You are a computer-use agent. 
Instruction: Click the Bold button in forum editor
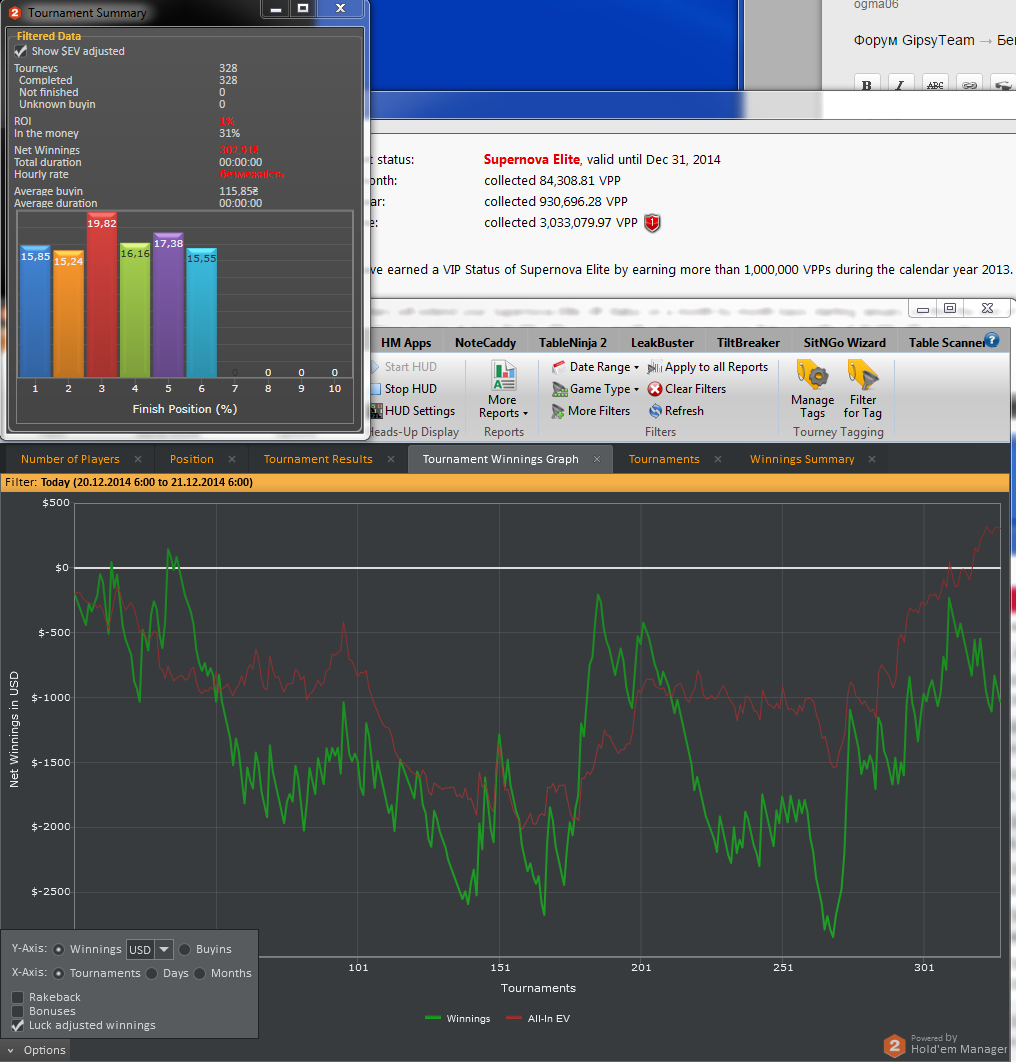[866, 85]
